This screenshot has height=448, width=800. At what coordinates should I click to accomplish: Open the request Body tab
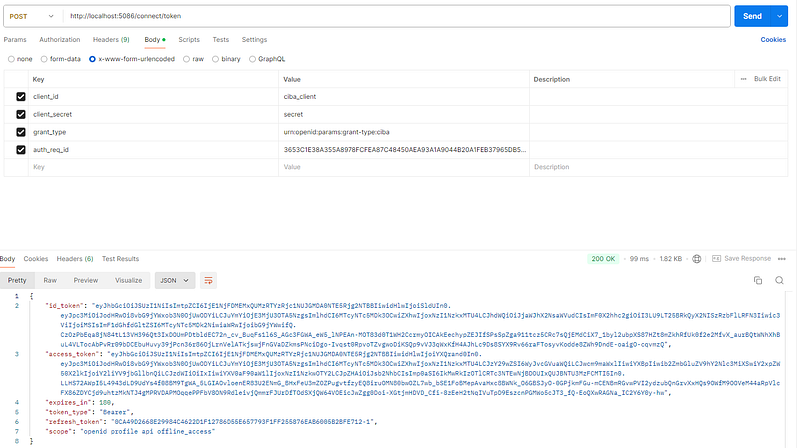(154, 40)
